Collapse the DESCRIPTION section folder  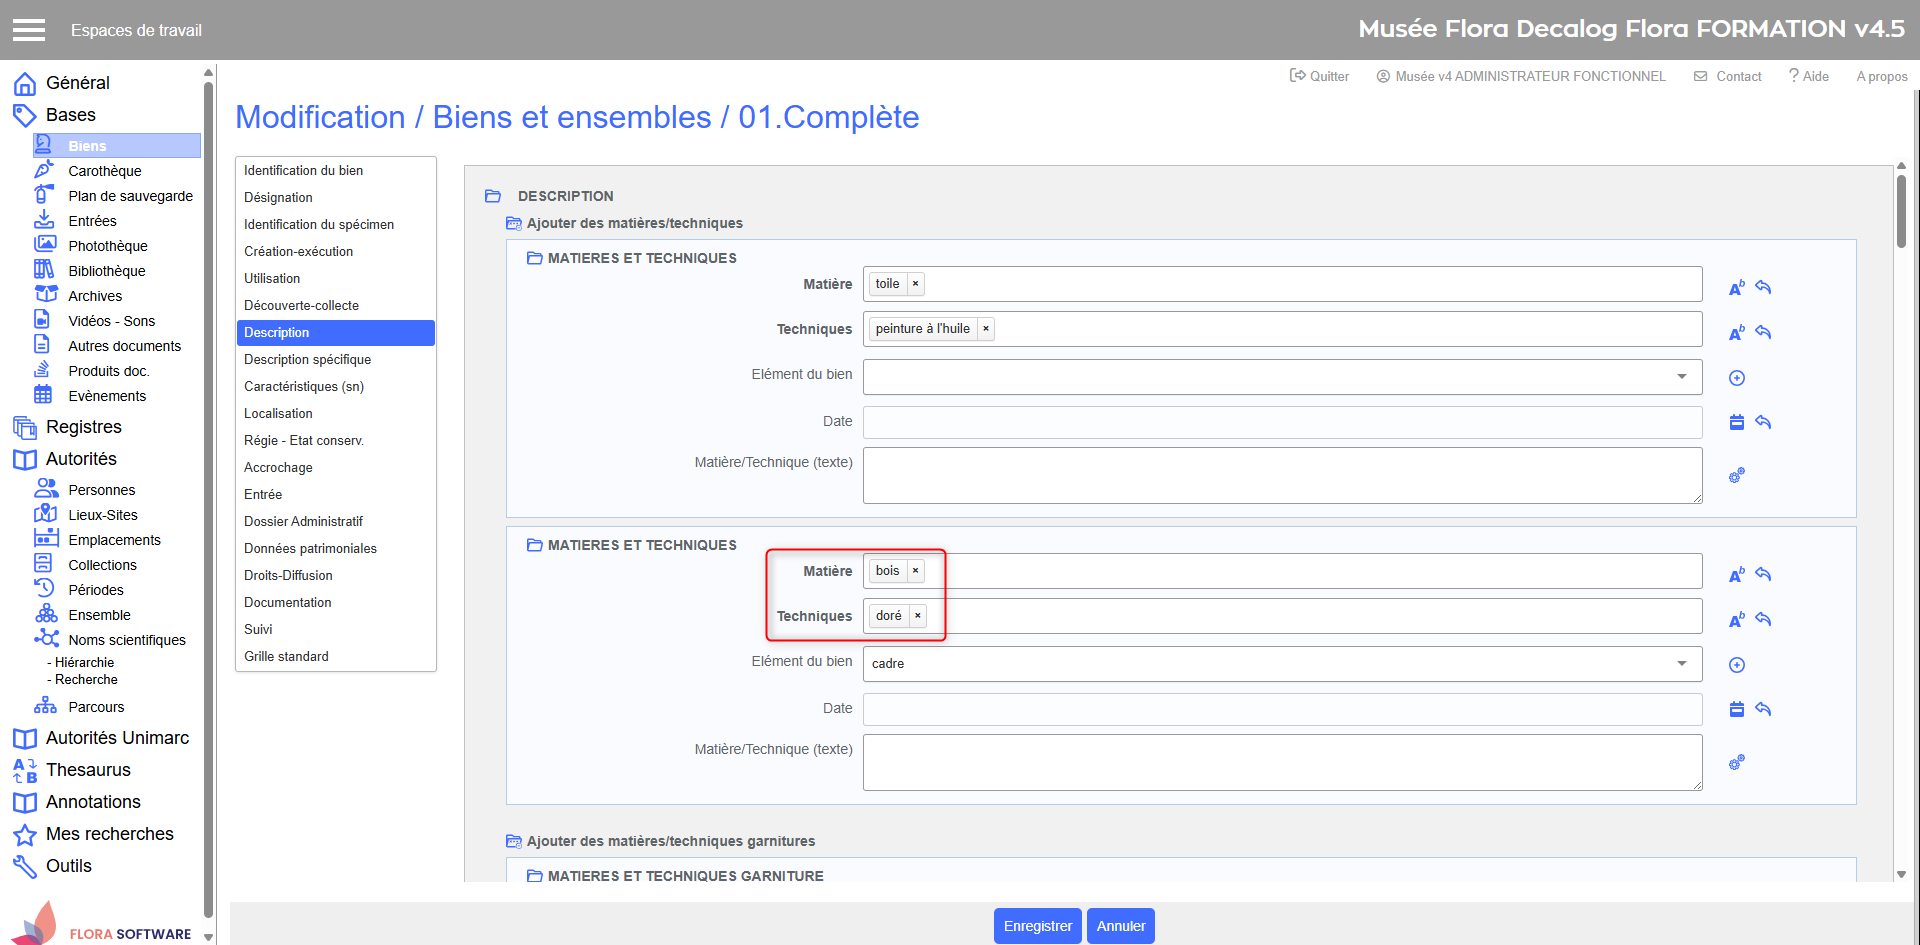493,196
